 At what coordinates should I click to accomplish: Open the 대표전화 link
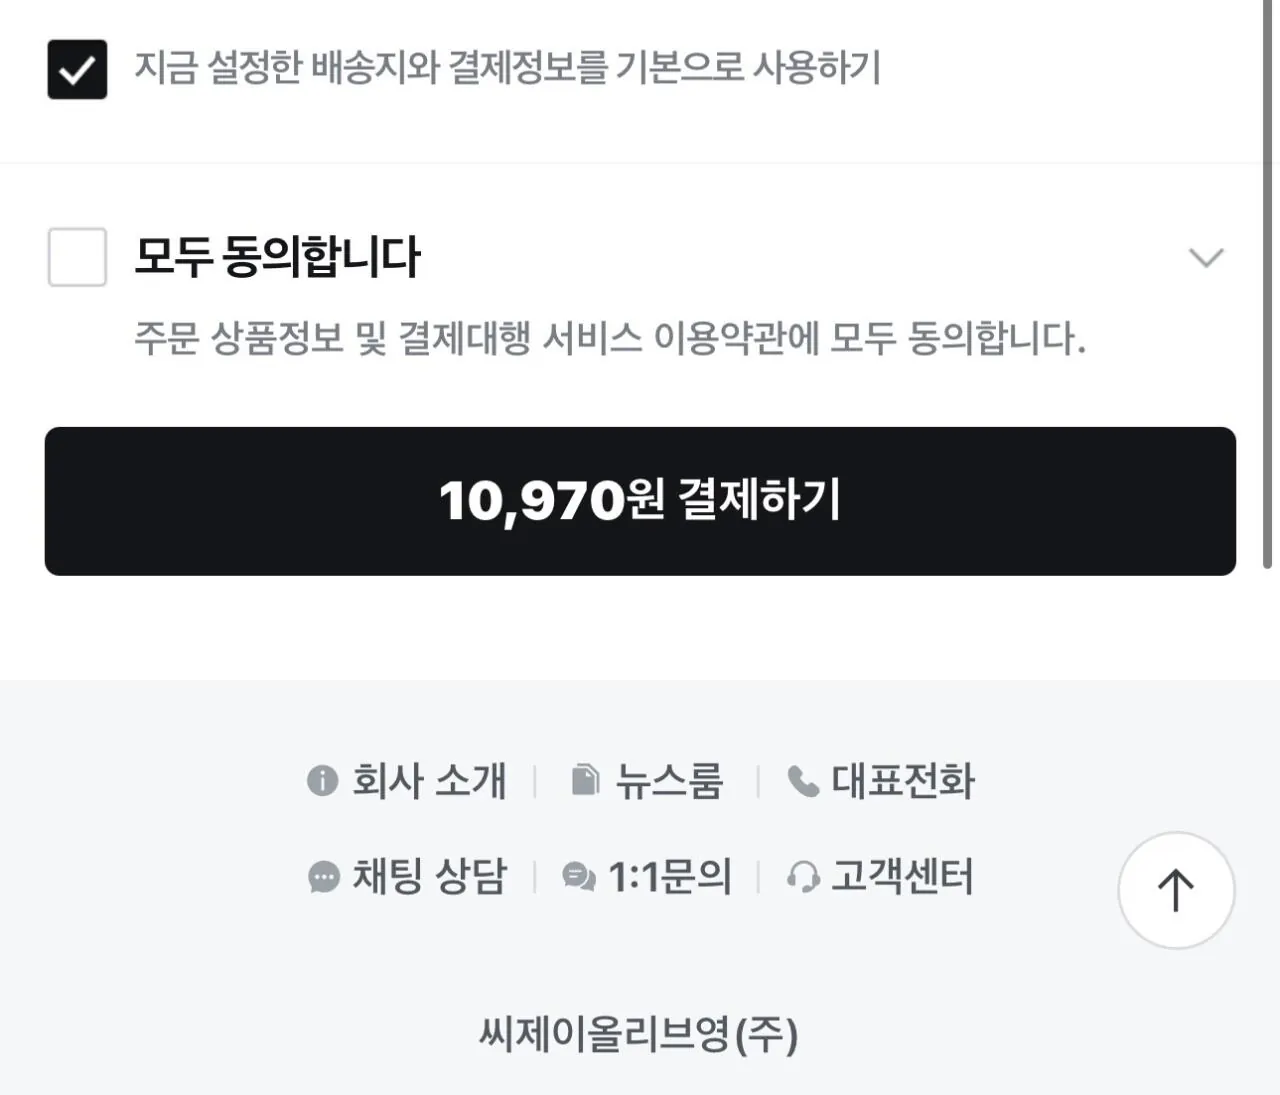[903, 781]
